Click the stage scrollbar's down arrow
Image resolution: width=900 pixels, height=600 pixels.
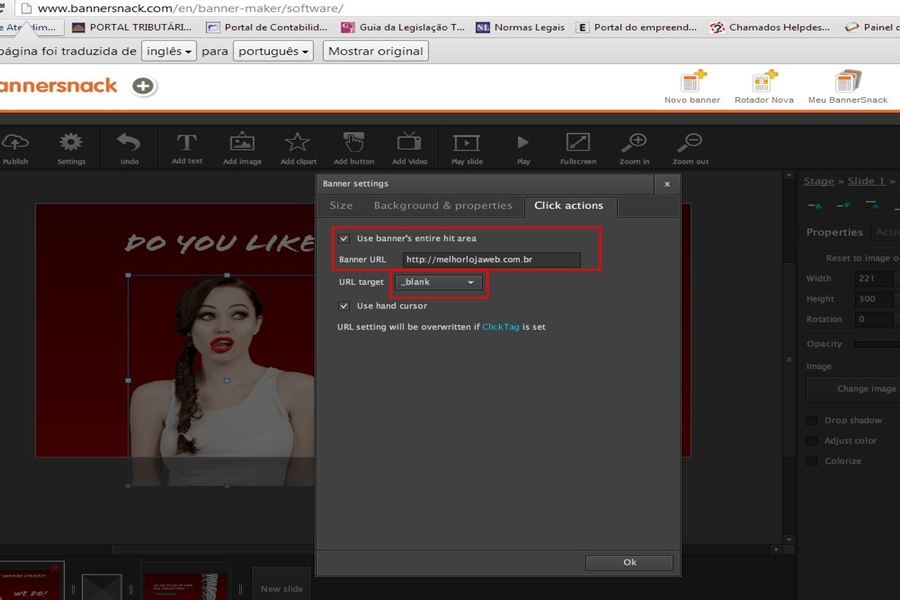(789, 540)
